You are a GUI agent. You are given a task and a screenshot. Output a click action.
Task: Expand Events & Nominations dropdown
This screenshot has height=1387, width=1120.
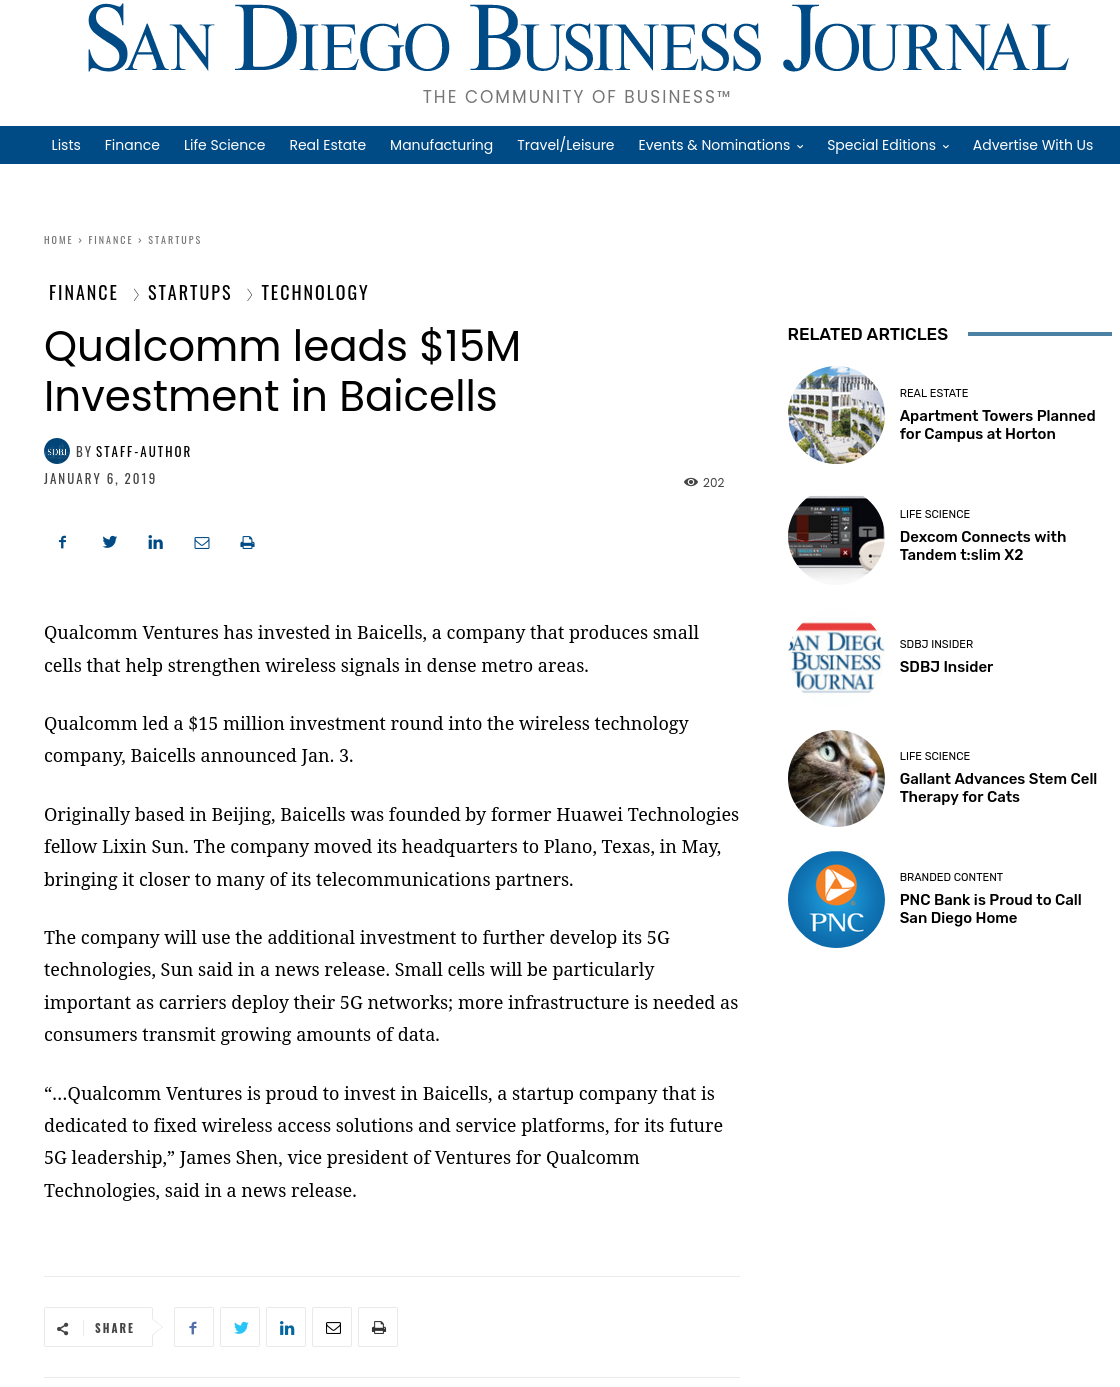[x=720, y=145]
